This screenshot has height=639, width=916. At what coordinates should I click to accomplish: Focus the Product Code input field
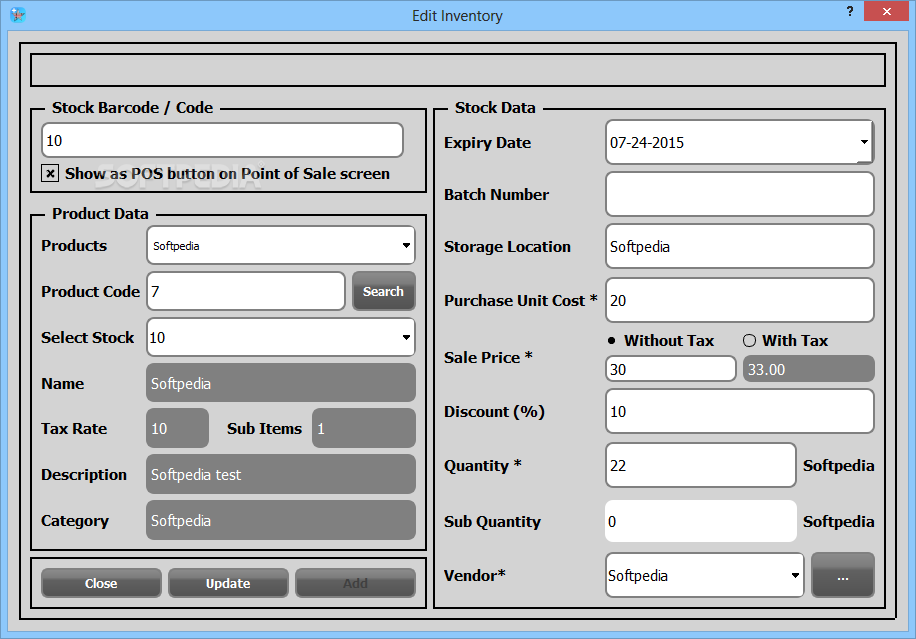pyautogui.click(x=246, y=291)
